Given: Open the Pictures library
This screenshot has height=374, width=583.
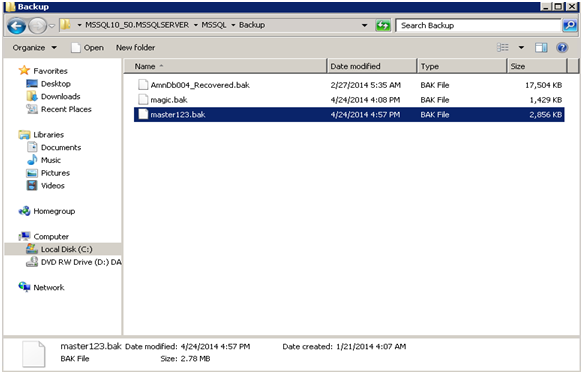Looking at the screenshot, I should tap(48, 173).
